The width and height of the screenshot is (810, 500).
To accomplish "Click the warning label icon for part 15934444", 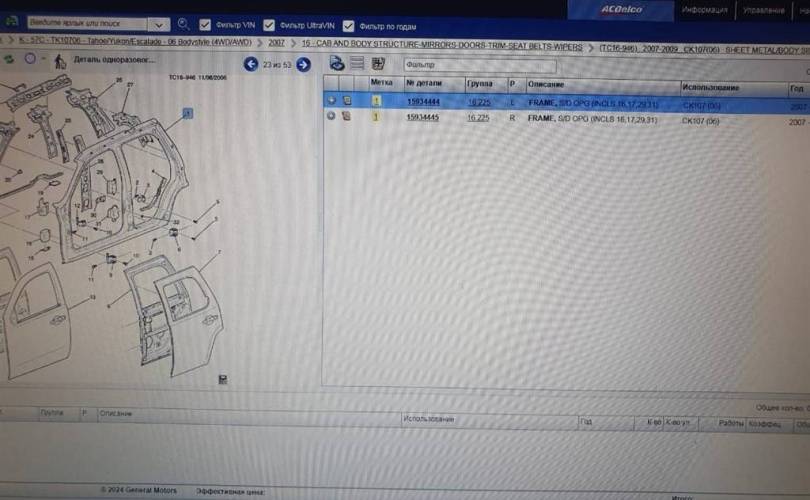I will coord(376,101).
